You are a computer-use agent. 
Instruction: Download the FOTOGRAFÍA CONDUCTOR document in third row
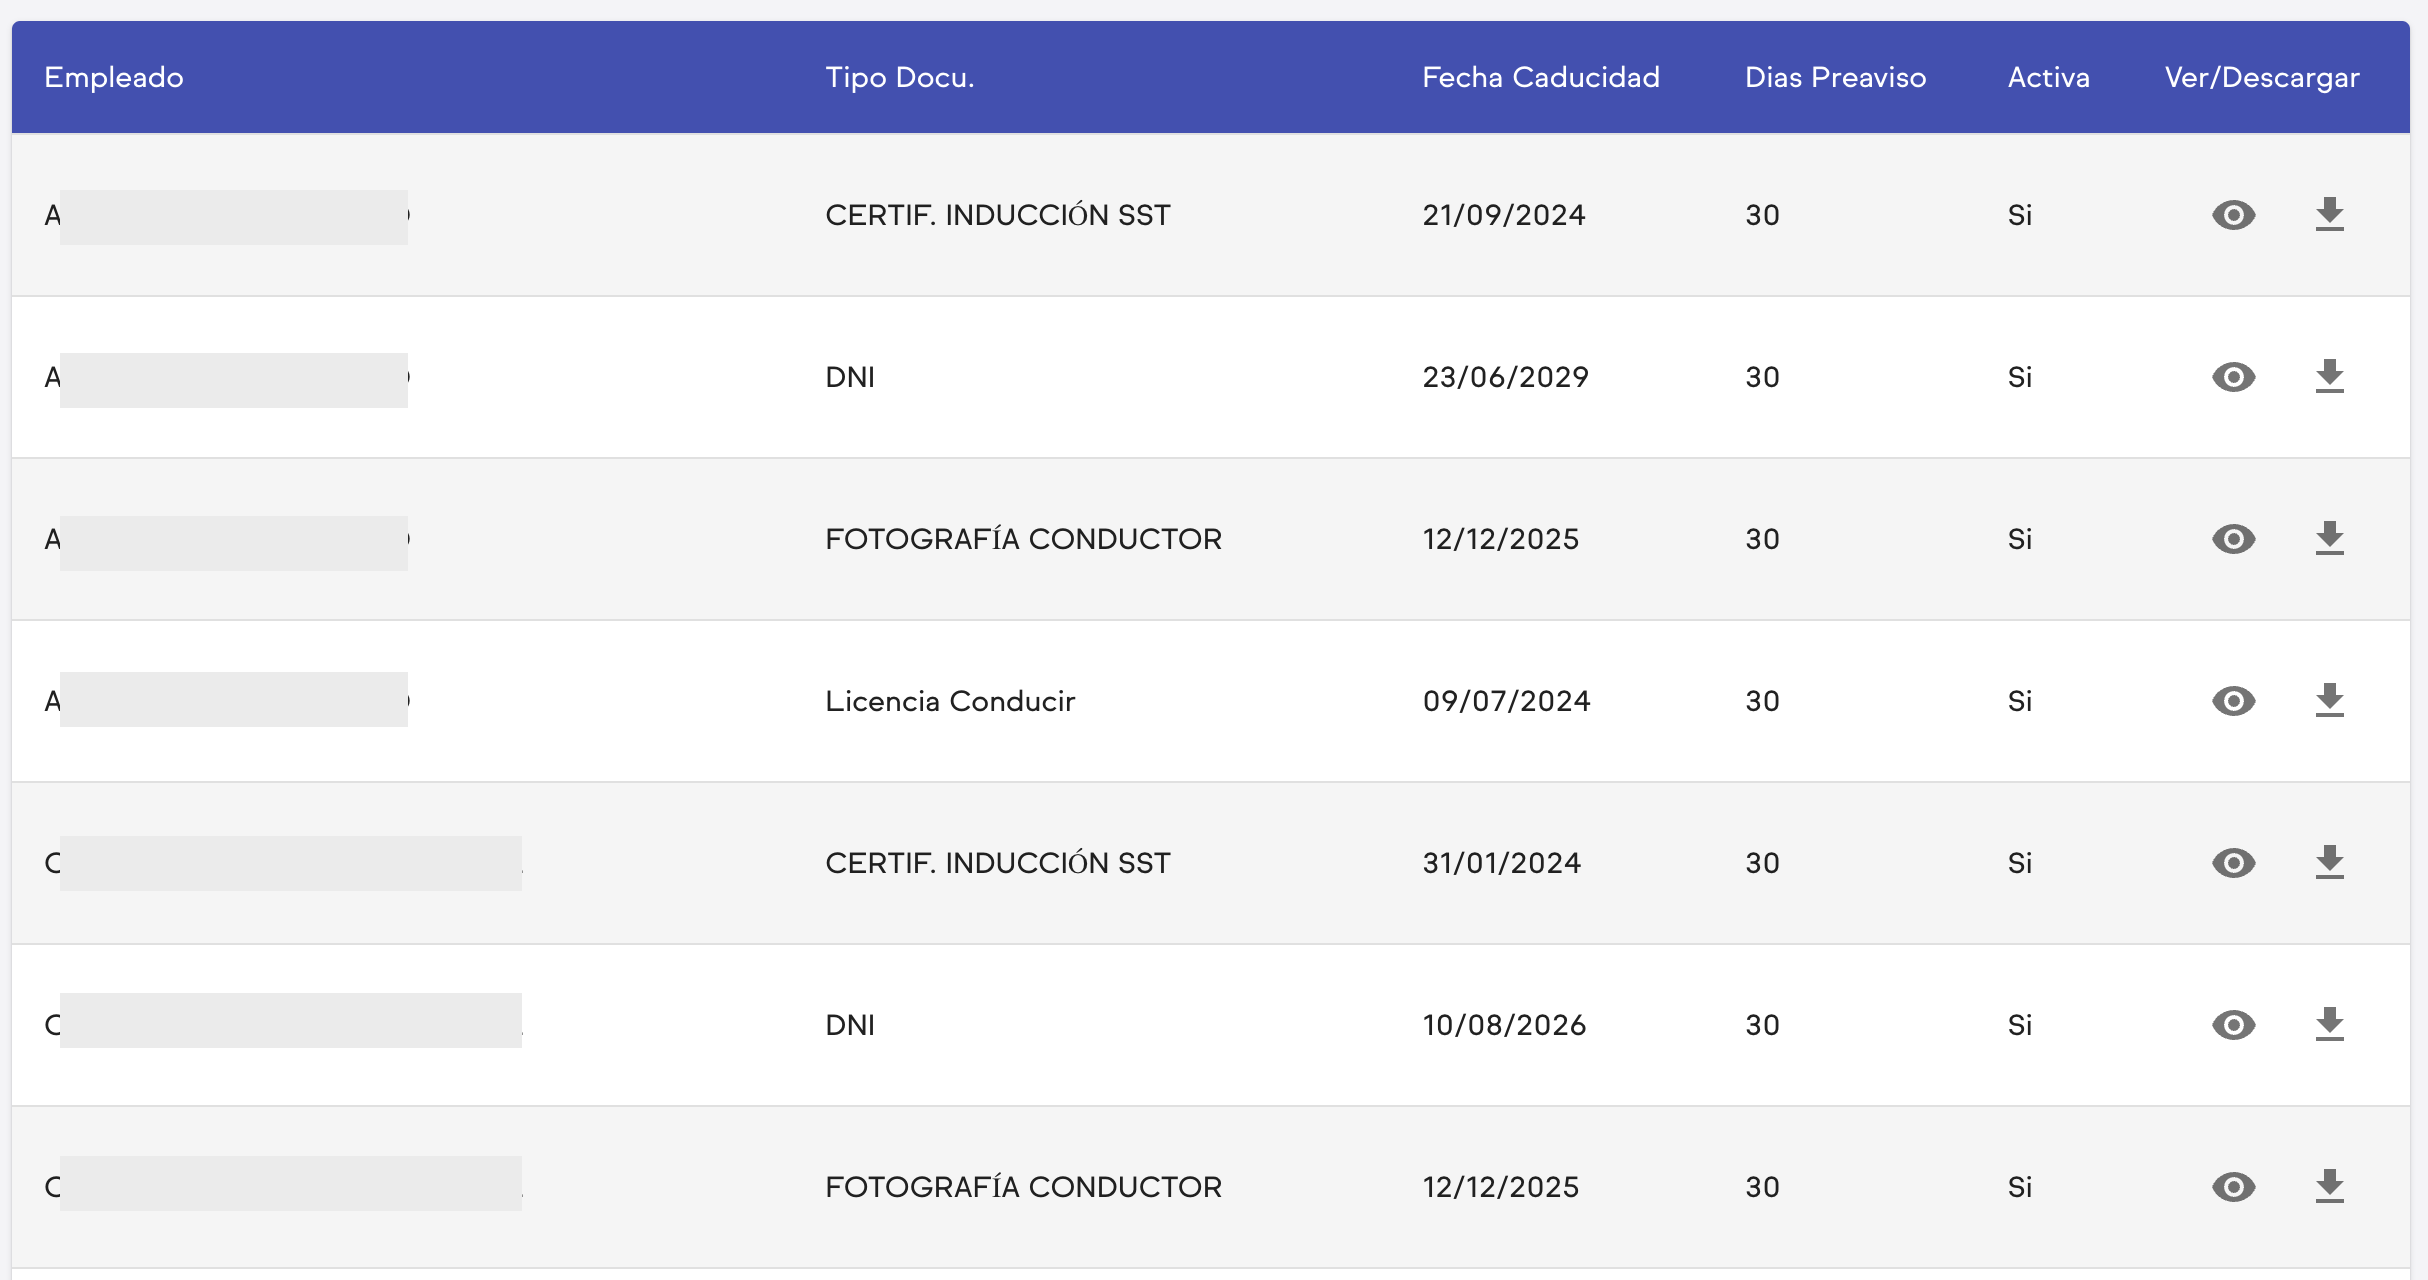click(x=2329, y=539)
